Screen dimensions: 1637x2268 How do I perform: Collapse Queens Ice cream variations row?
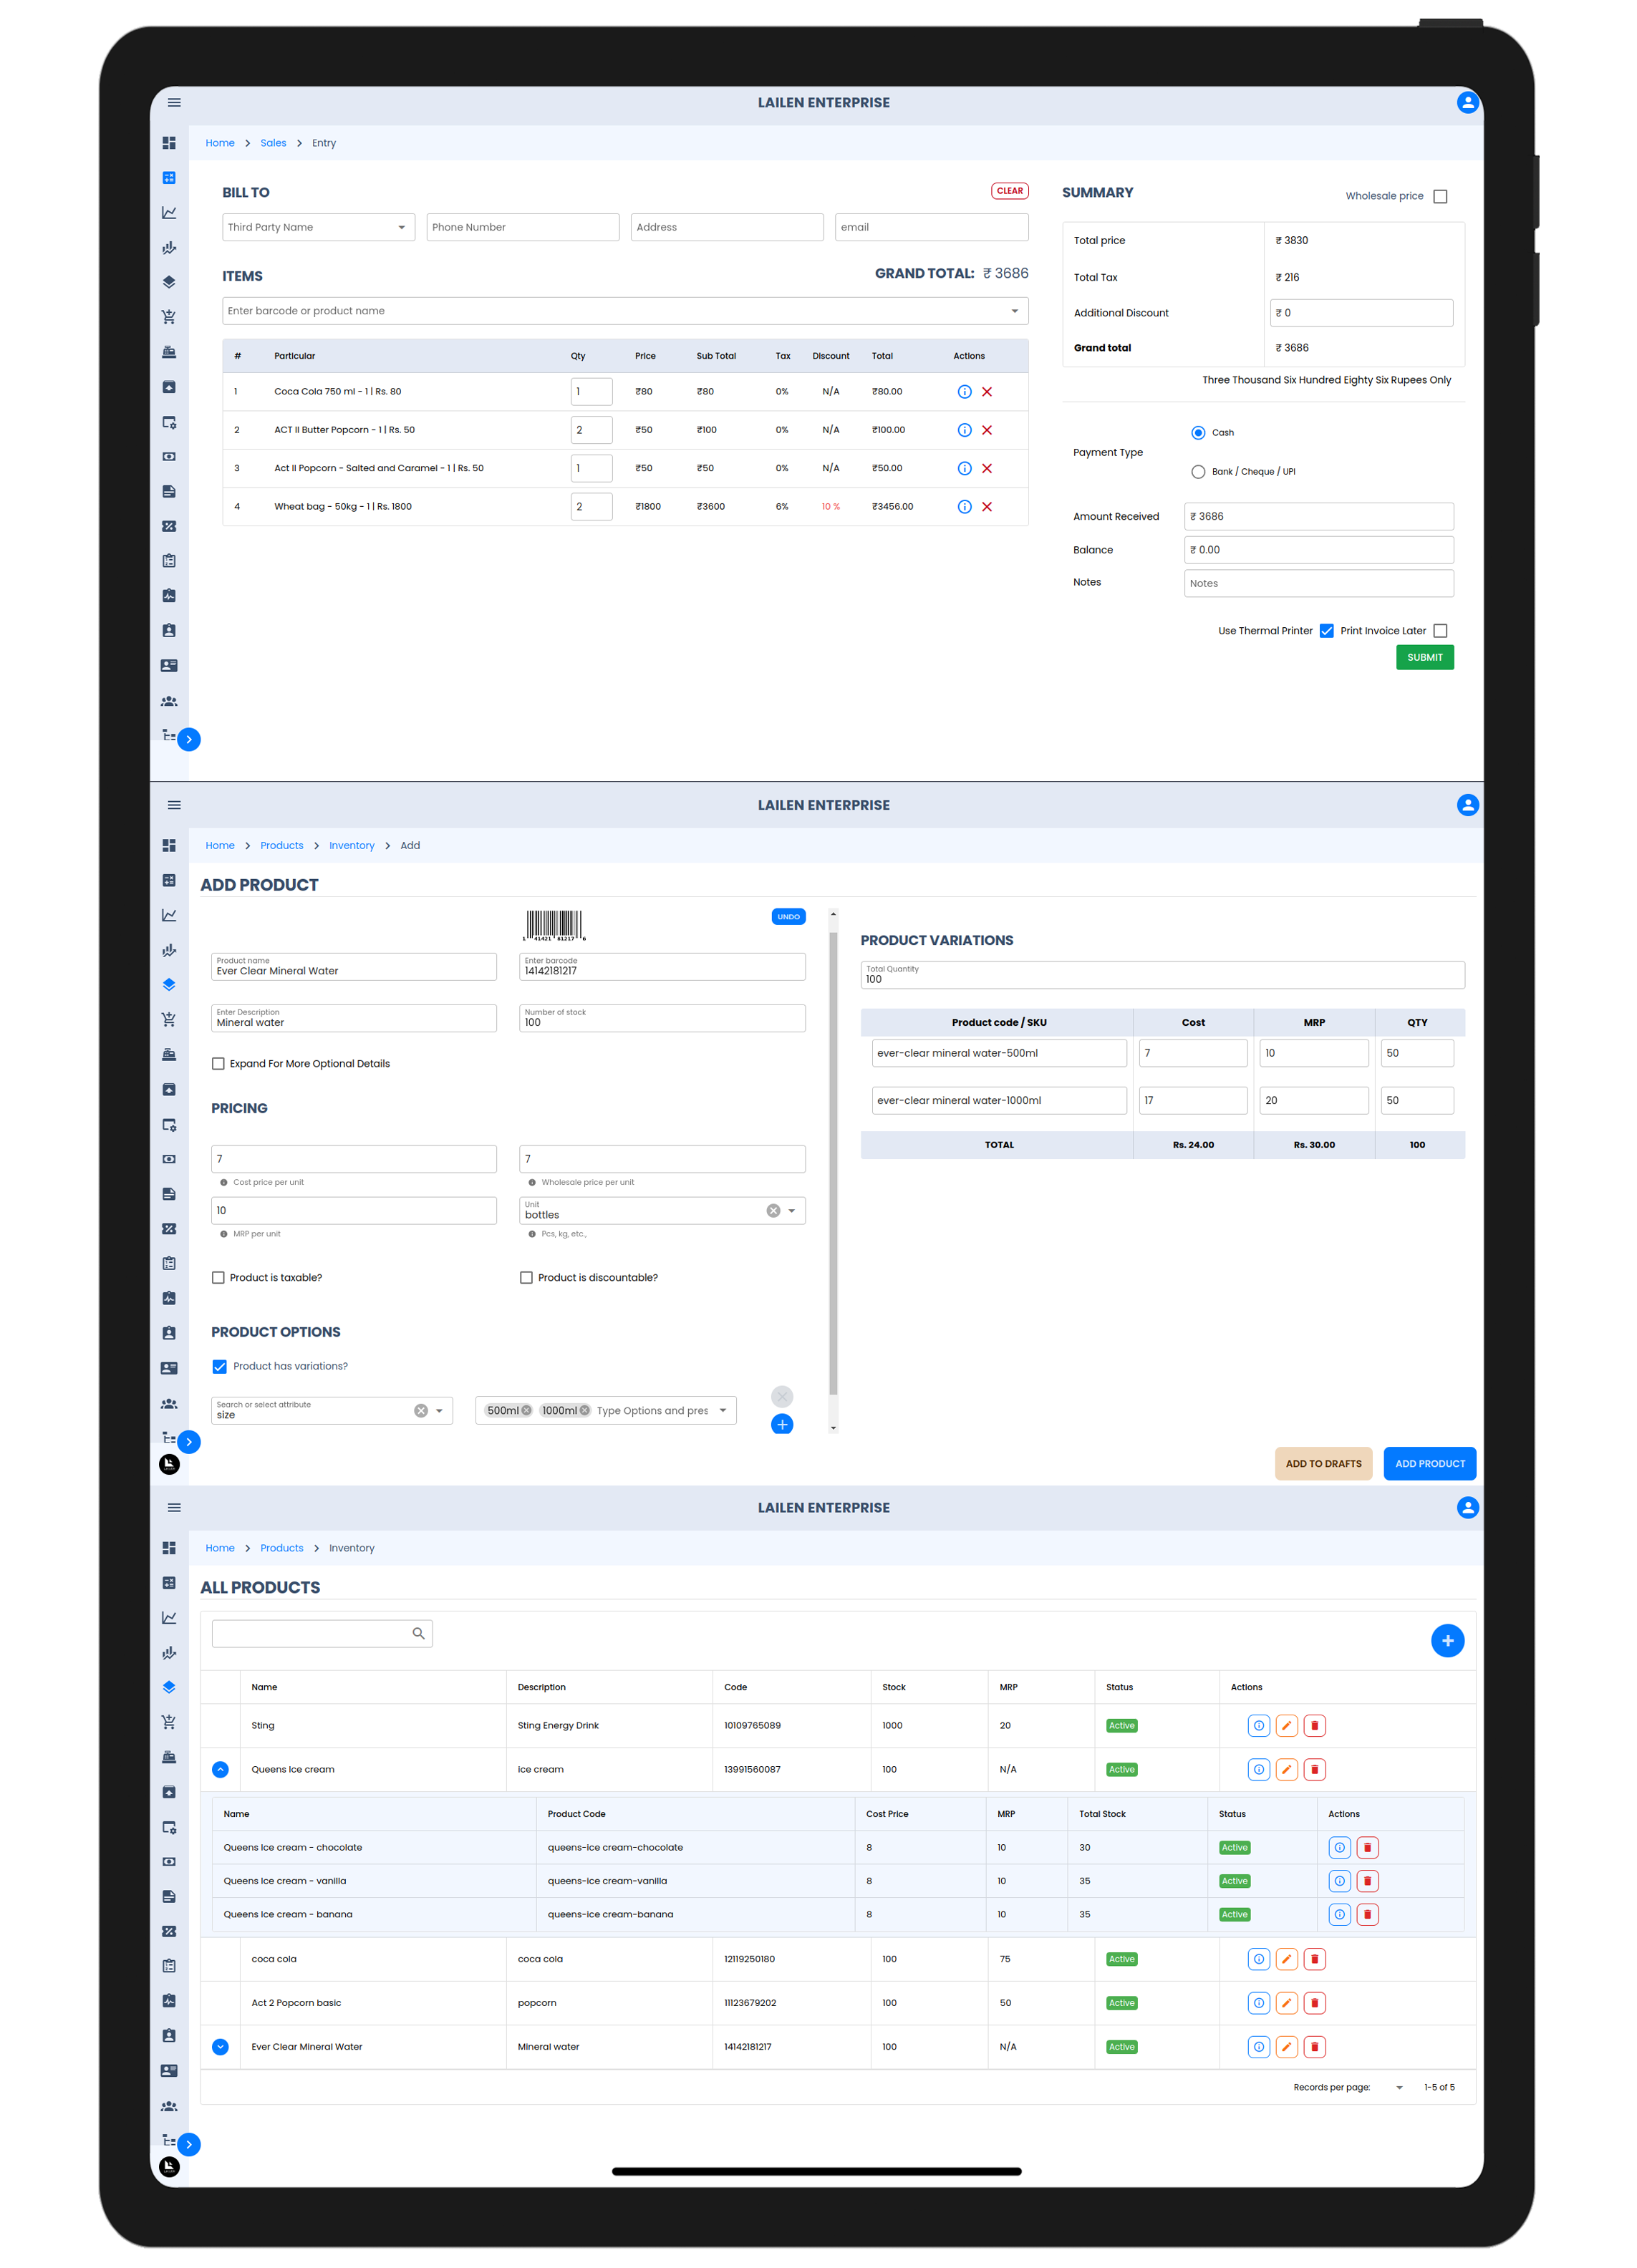click(220, 1769)
